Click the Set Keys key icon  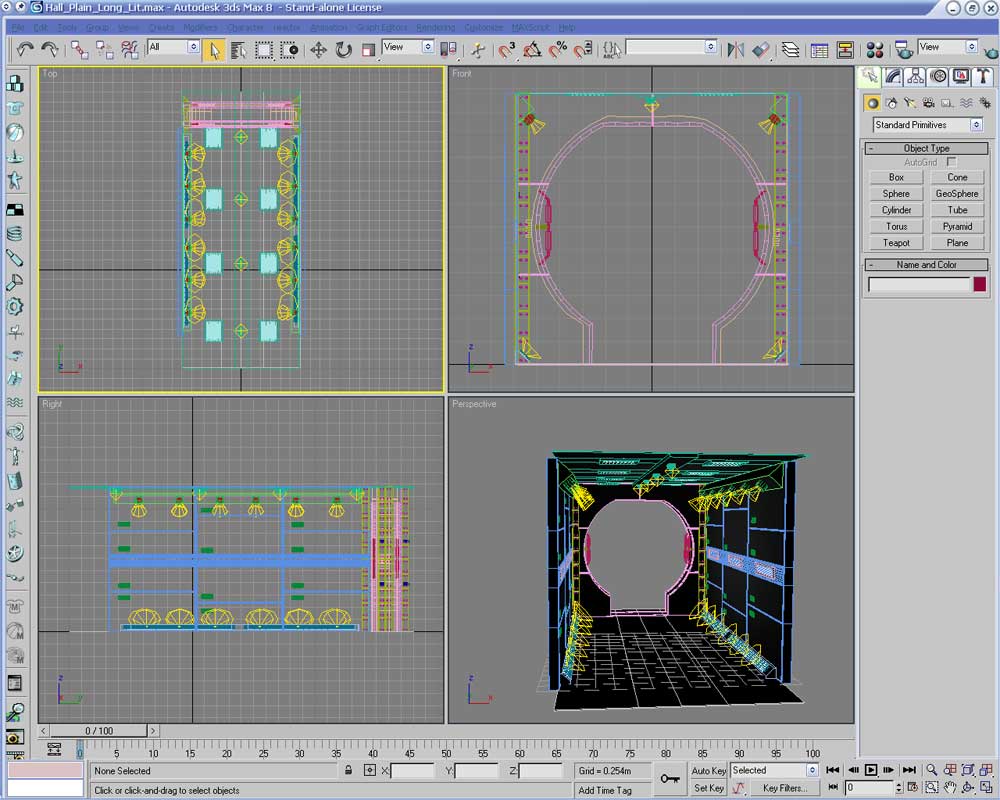coord(669,778)
